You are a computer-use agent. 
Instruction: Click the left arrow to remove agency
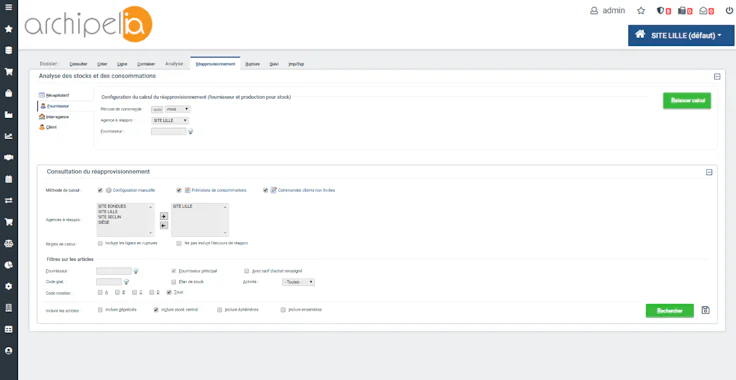point(163,226)
